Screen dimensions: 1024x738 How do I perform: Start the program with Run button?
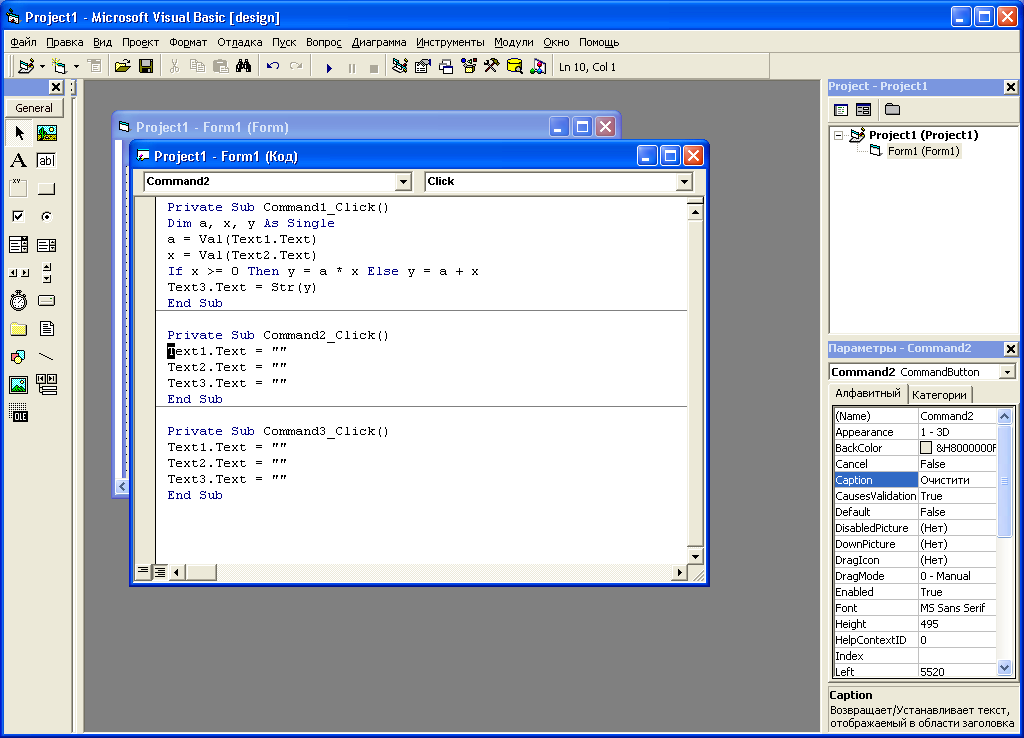tap(329, 67)
